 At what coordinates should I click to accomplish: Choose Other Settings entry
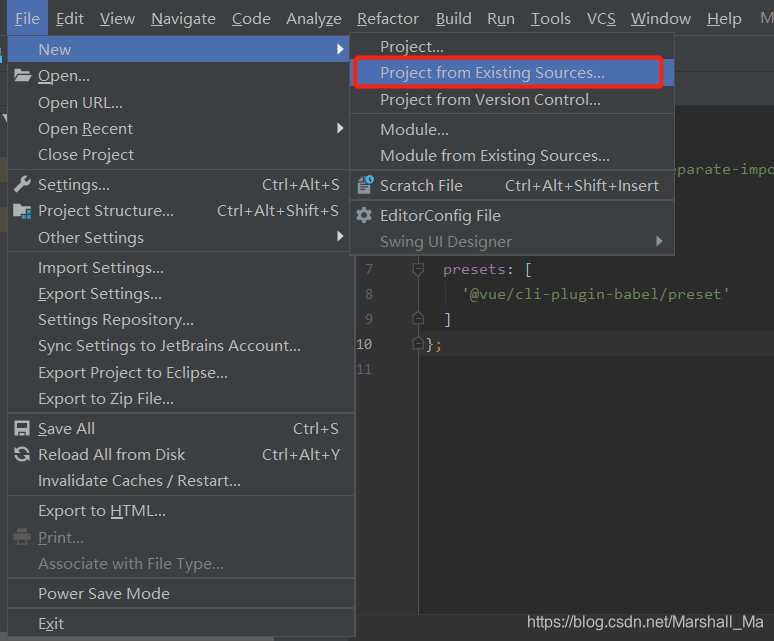pyautogui.click(x=179, y=237)
